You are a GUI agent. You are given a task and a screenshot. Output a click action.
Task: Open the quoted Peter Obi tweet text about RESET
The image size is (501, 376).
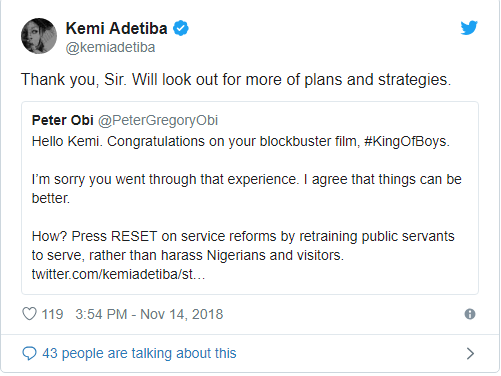(243, 246)
